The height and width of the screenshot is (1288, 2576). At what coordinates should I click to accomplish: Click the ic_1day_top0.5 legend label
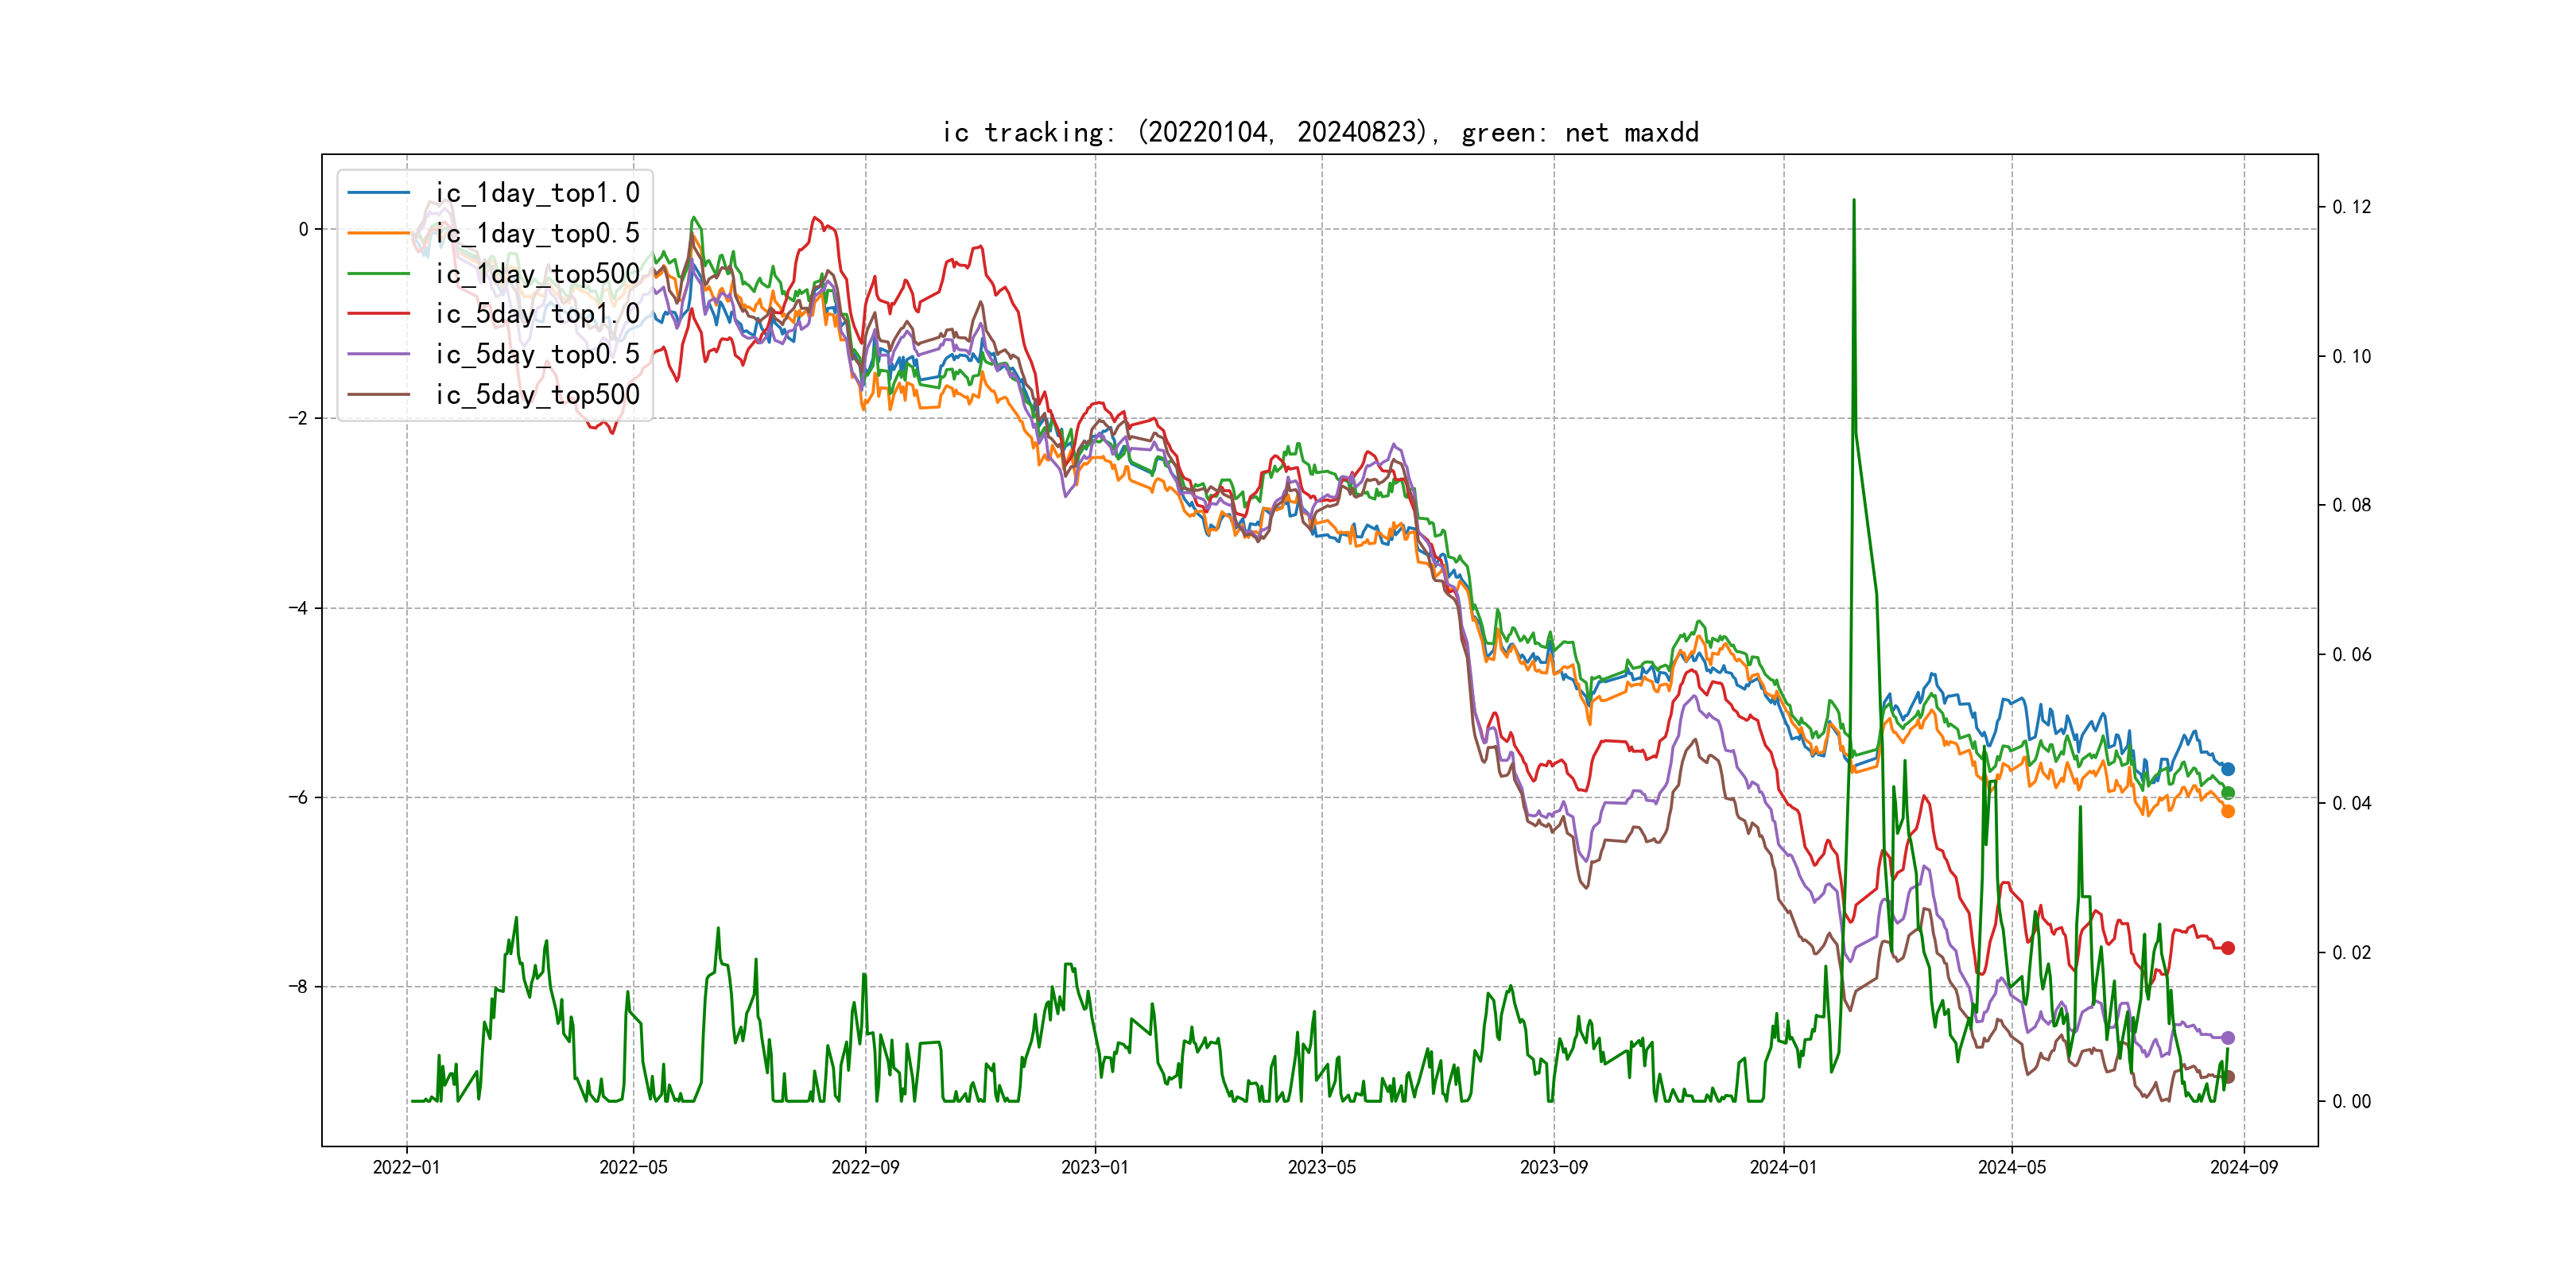pyautogui.click(x=537, y=233)
